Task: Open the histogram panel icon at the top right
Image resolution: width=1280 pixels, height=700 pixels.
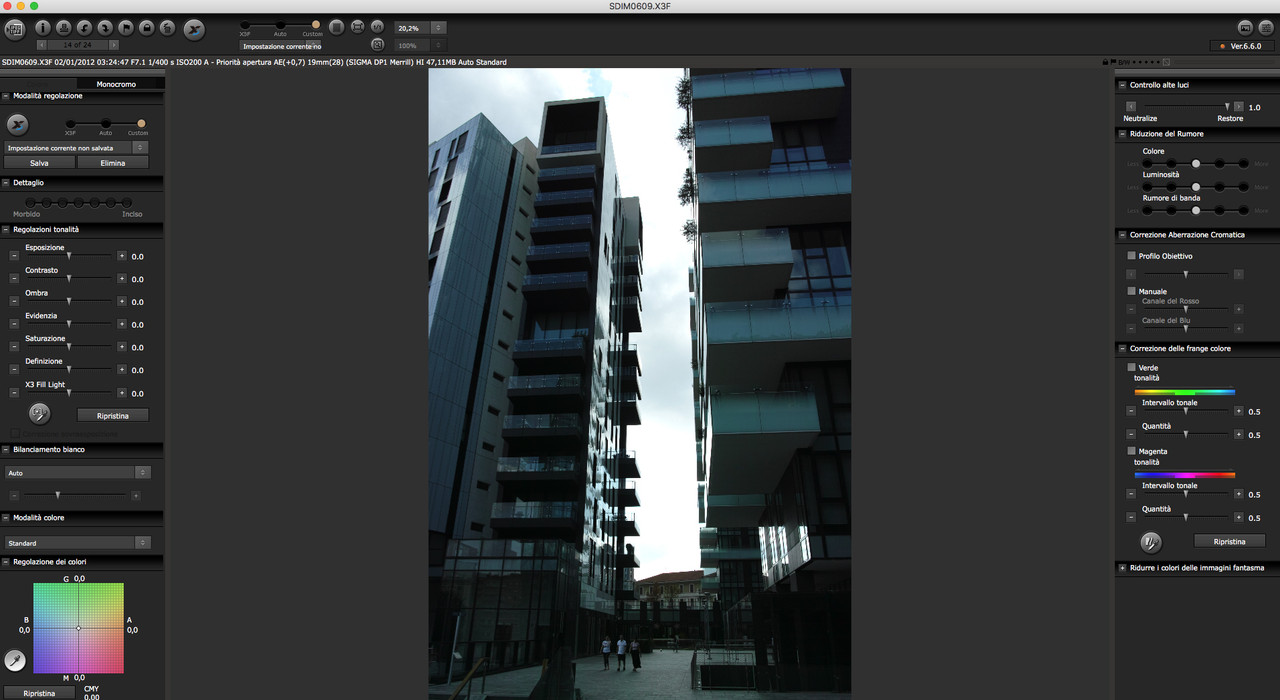Action: click(x=1245, y=27)
